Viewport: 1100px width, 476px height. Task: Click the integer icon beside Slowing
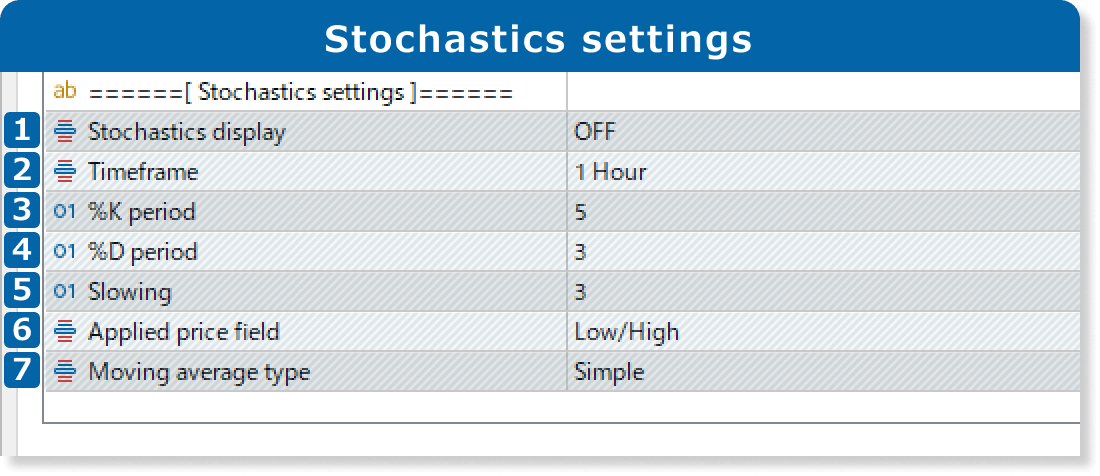point(65,291)
